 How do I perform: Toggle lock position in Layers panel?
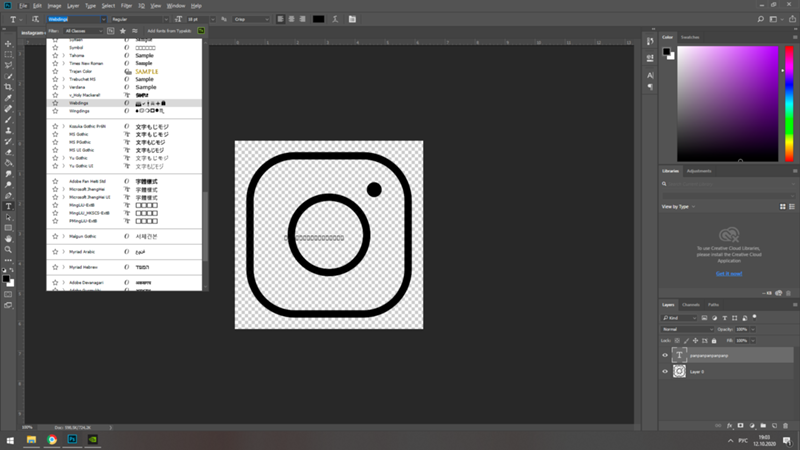coord(695,341)
